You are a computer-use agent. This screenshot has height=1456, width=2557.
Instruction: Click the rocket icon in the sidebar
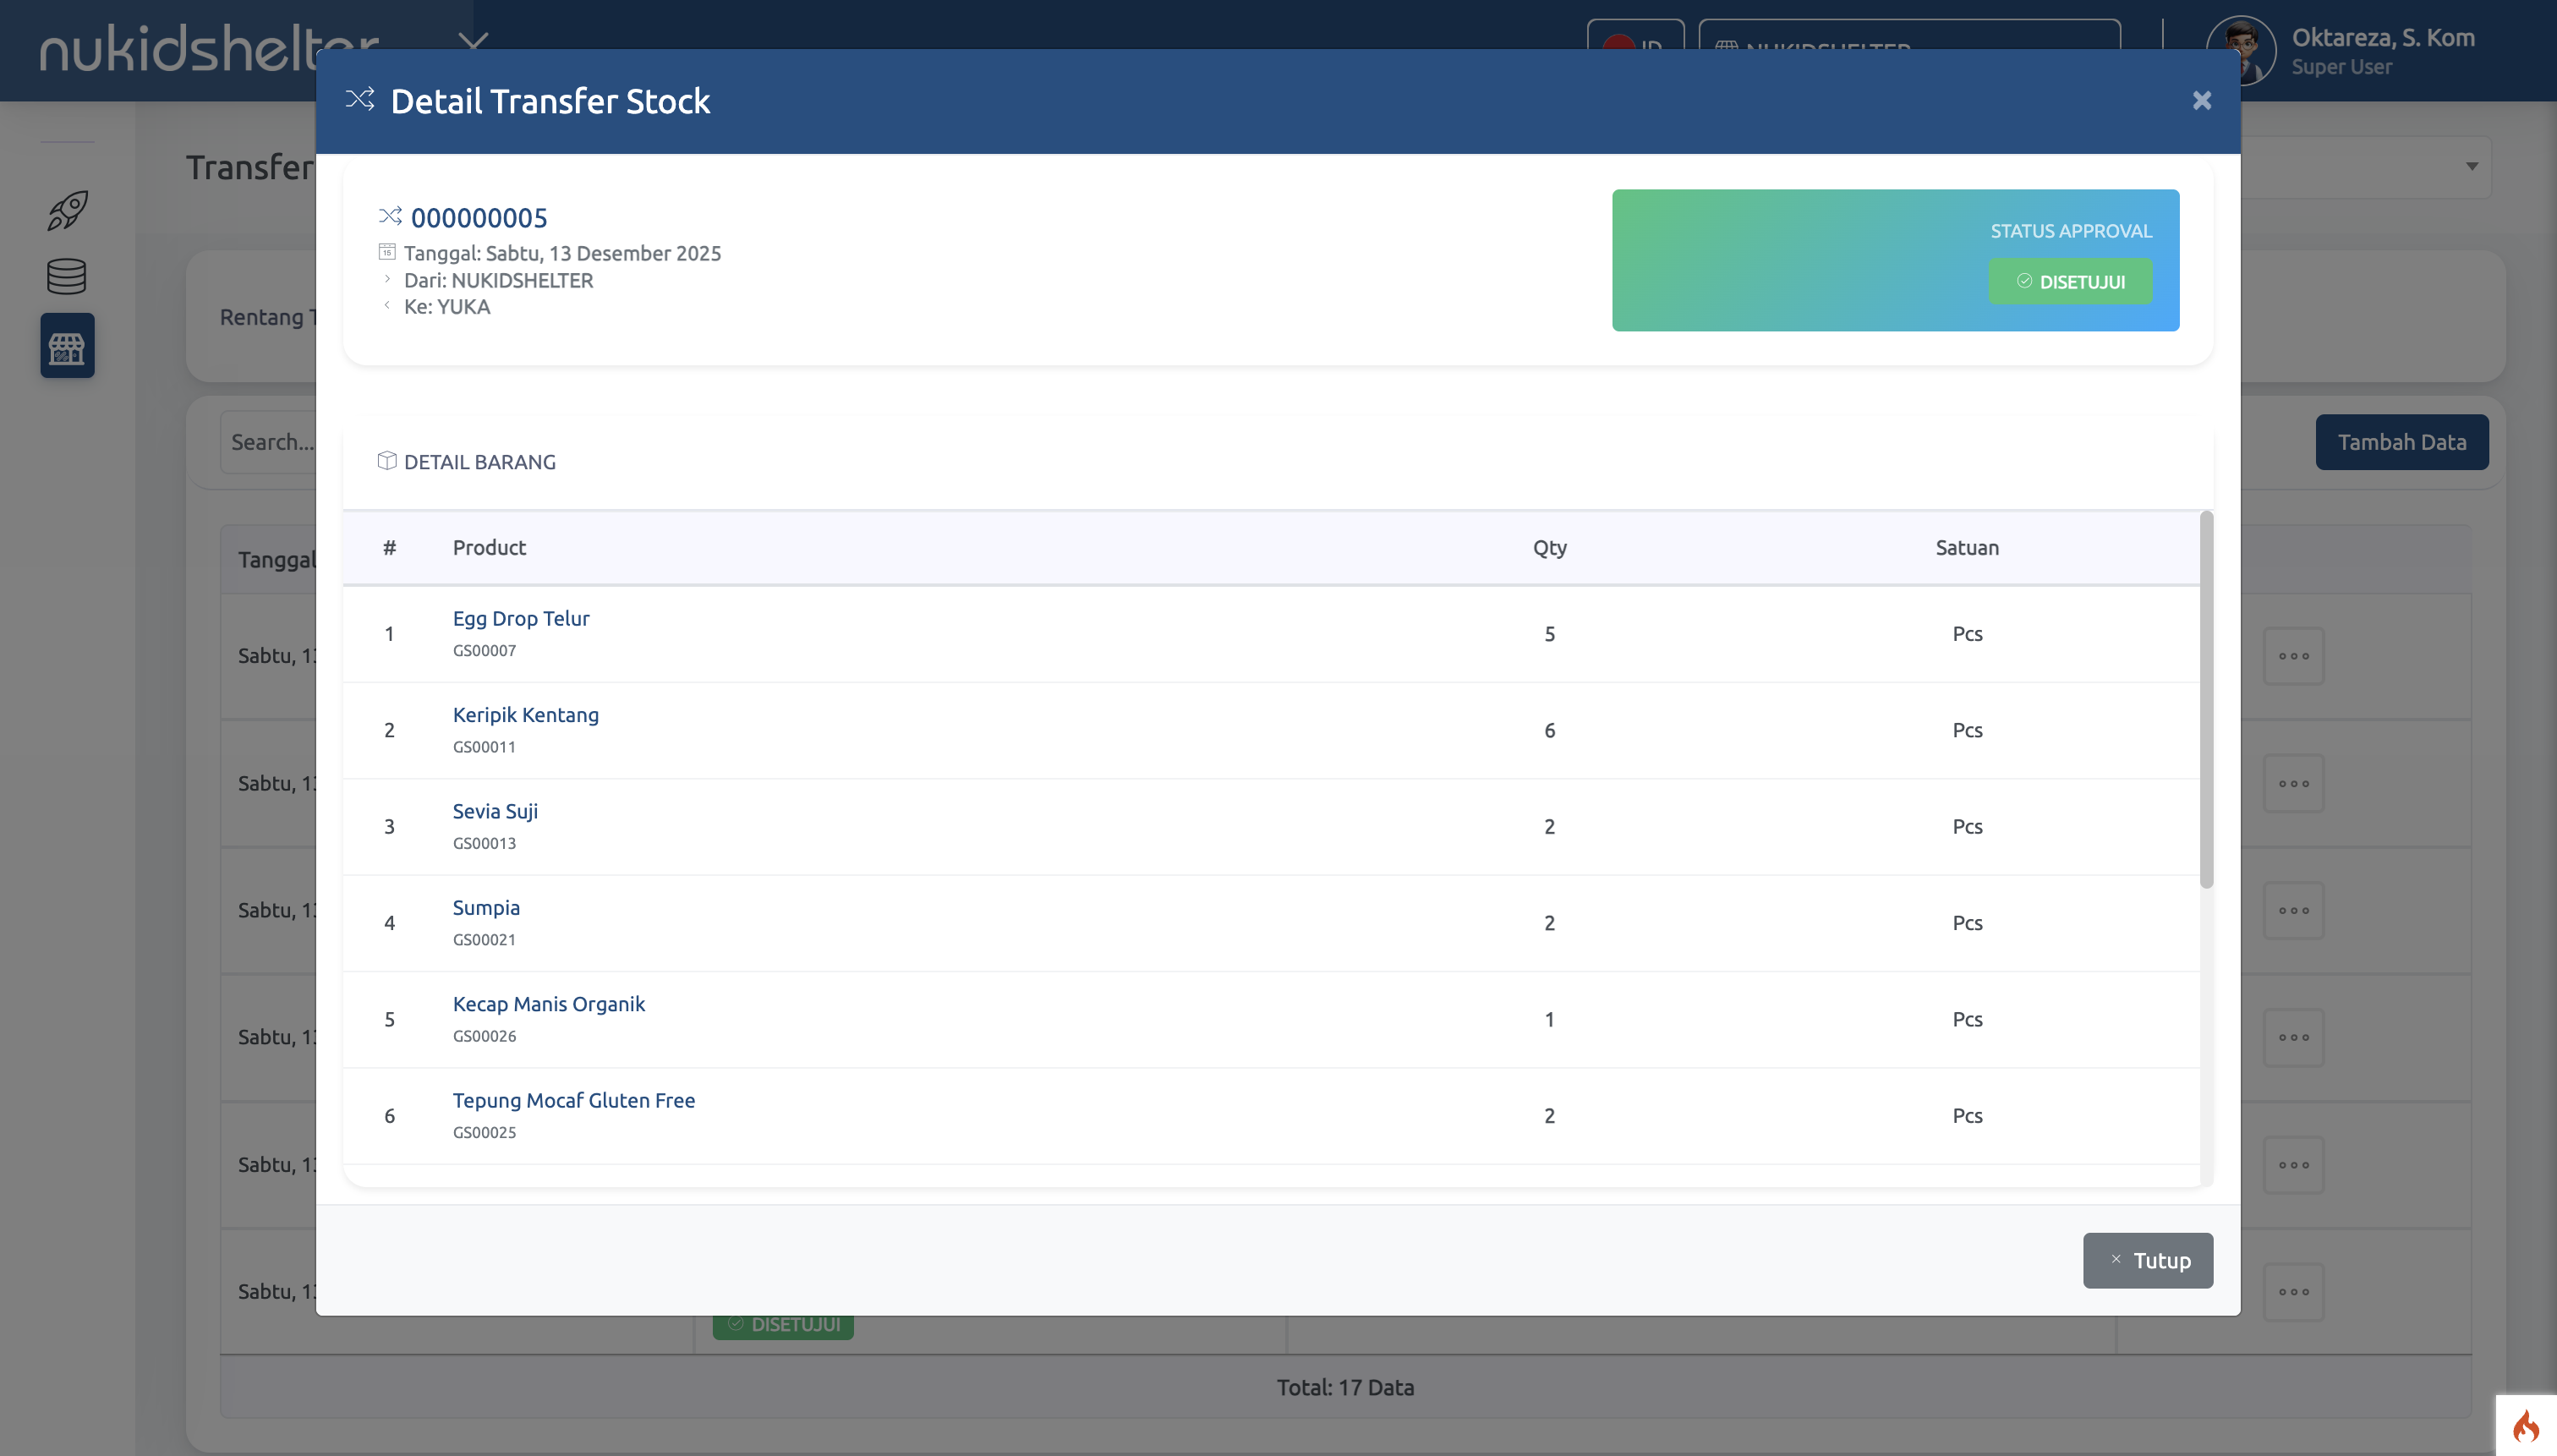click(67, 210)
